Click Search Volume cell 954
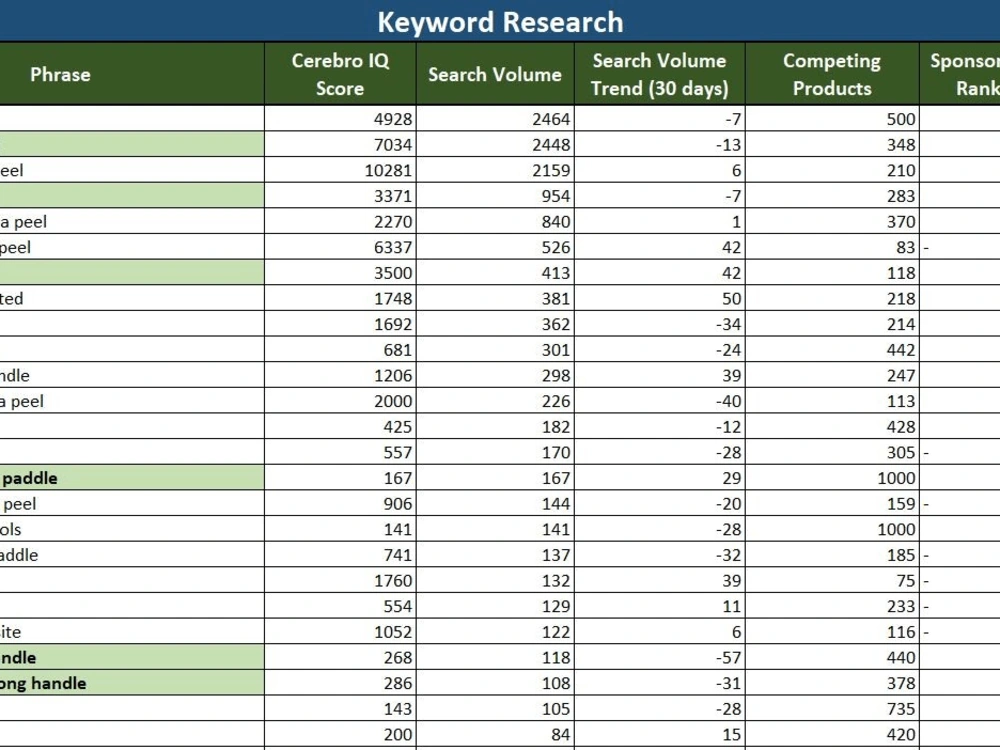Image resolution: width=1000 pixels, height=750 pixels. pos(495,196)
